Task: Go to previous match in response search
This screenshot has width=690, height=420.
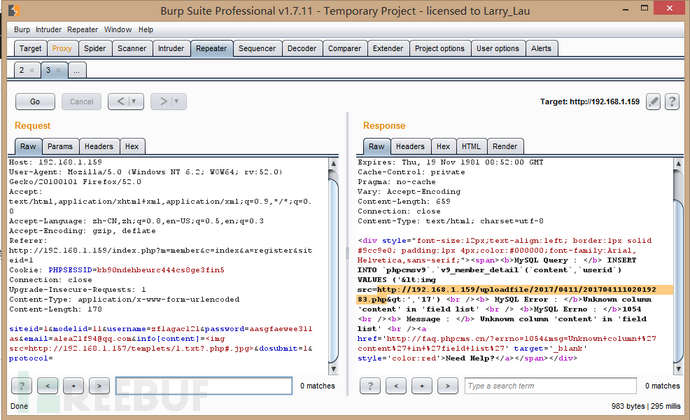Action: [396, 386]
